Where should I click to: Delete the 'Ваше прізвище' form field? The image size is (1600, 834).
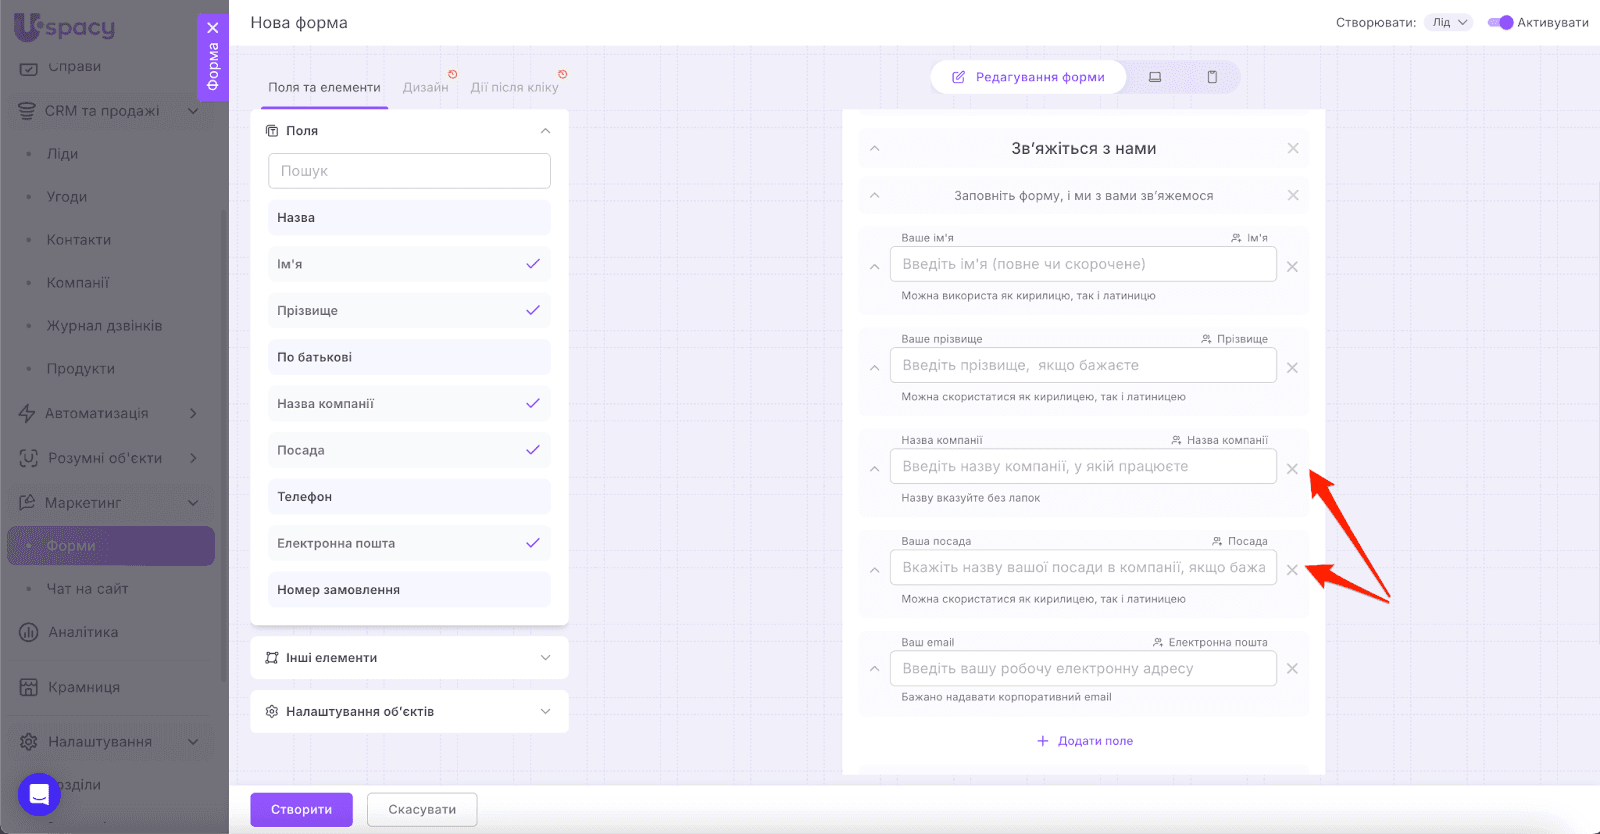(1292, 368)
